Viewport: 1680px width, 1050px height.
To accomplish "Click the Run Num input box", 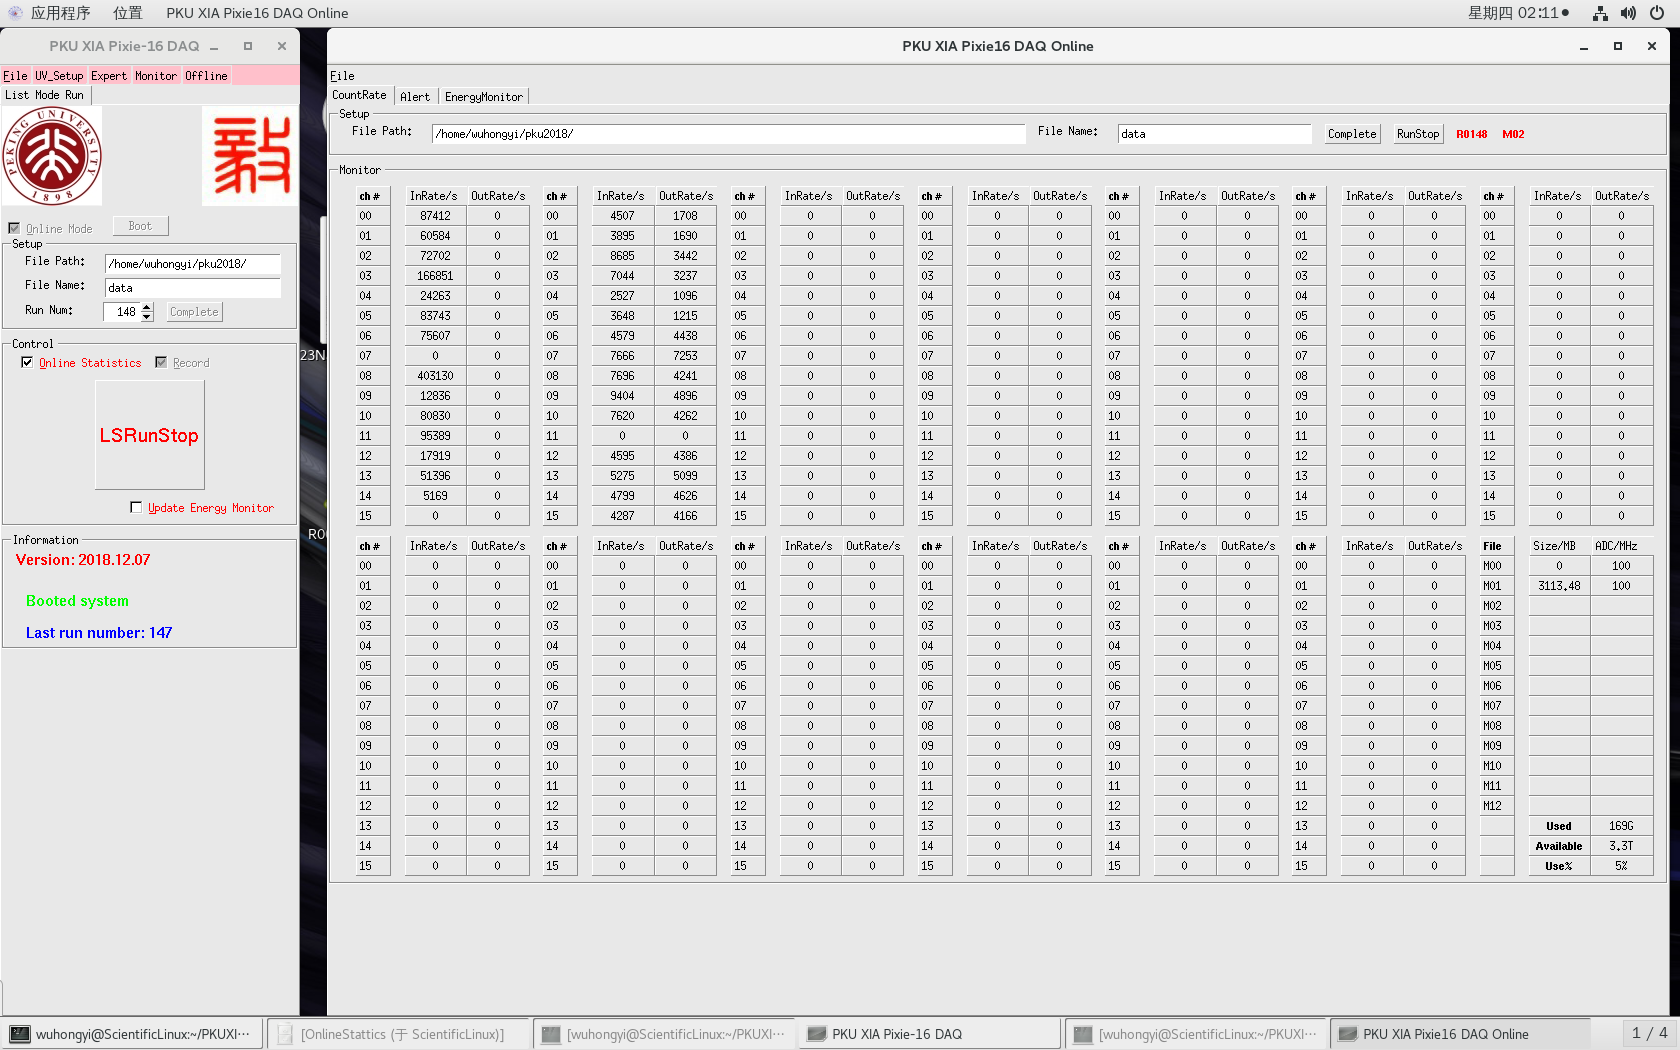I will [x=121, y=312].
